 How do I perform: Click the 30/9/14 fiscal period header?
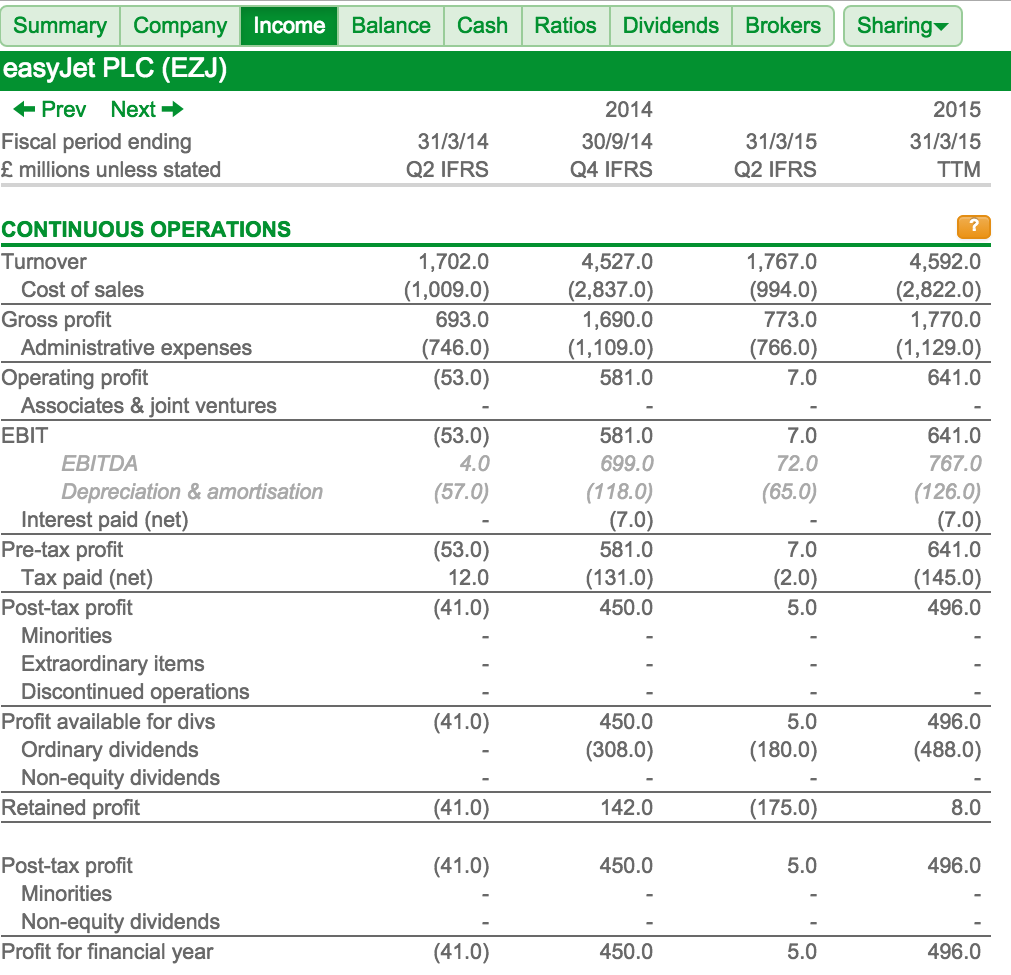[x=617, y=141]
